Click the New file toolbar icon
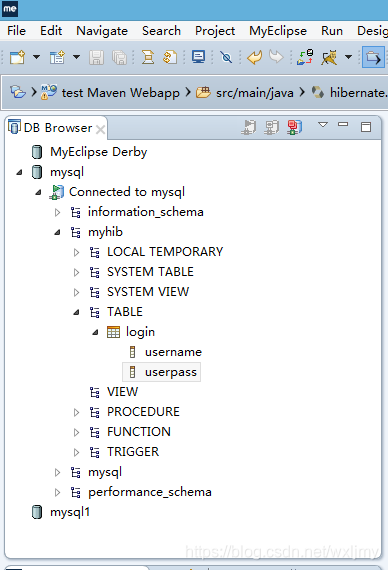The image size is (388, 570). [17, 57]
